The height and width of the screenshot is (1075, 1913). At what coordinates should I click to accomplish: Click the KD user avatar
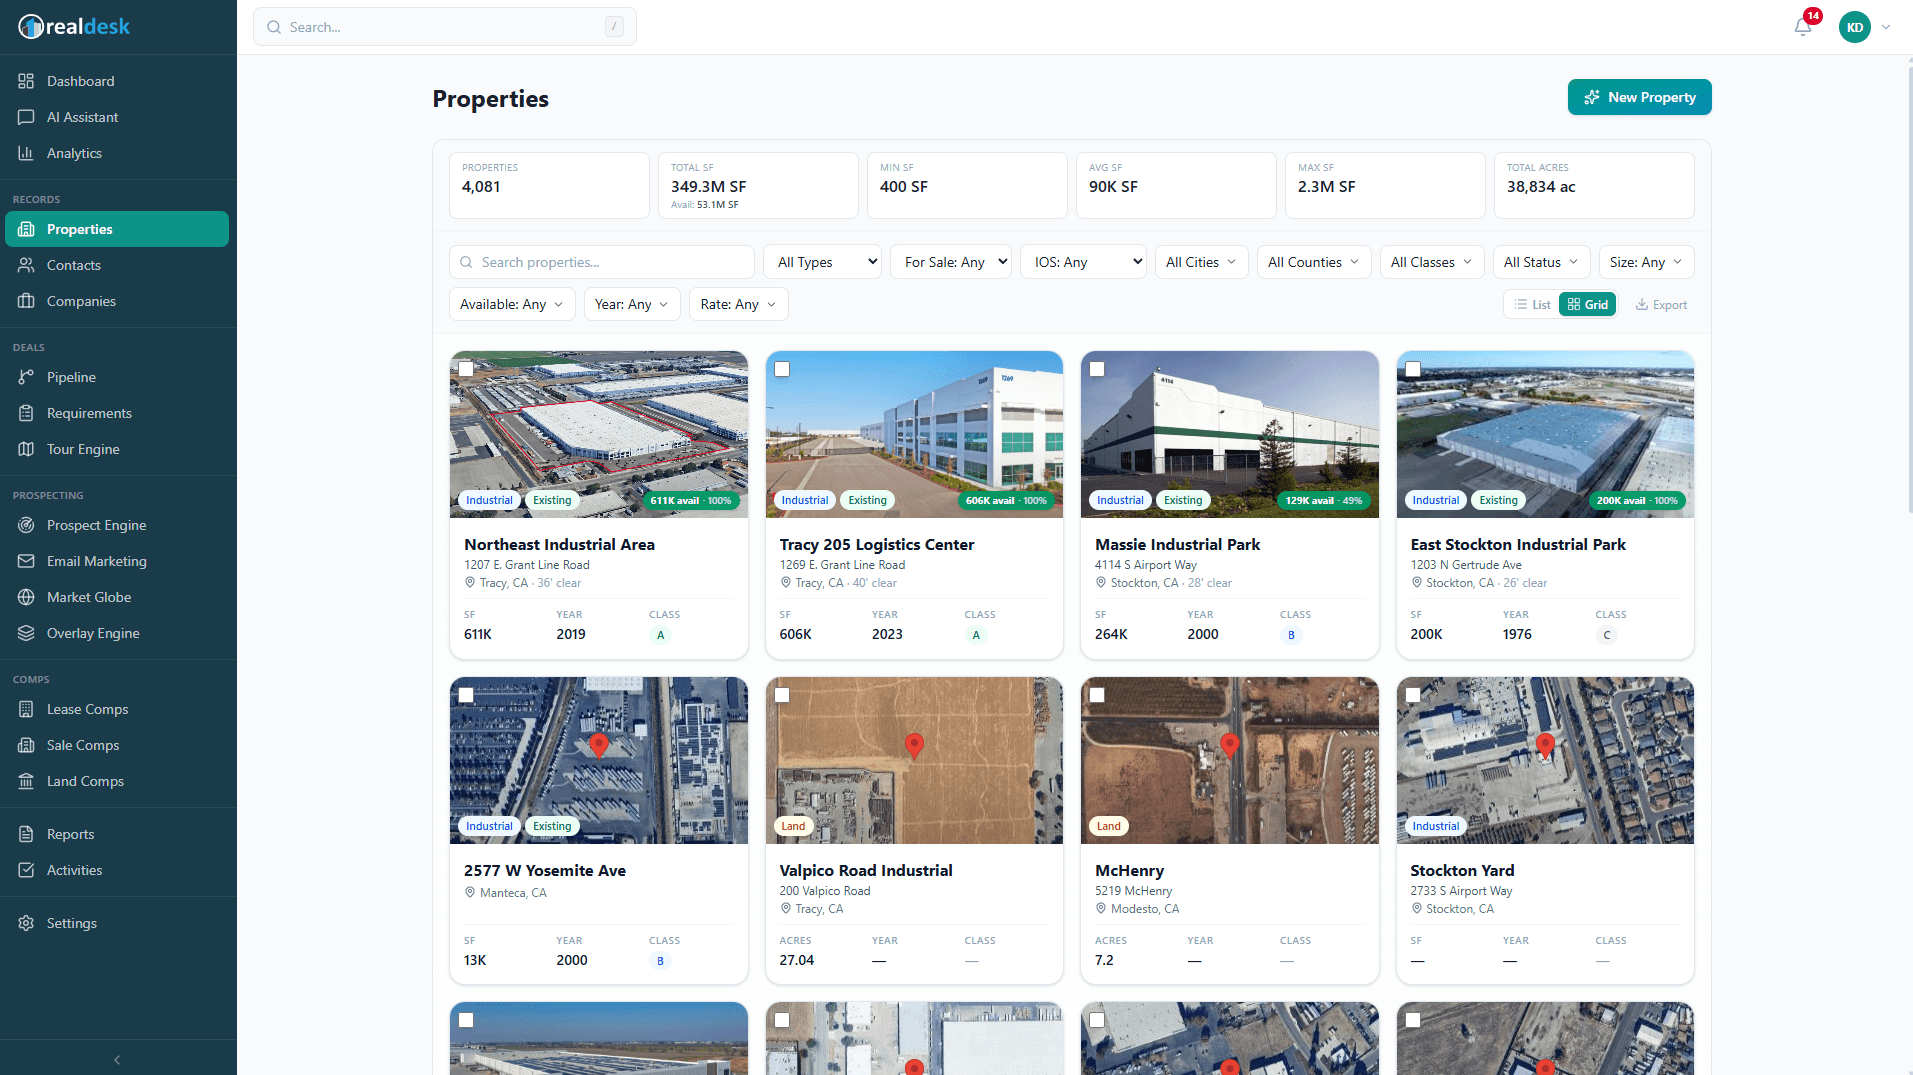click(1854, 27)
